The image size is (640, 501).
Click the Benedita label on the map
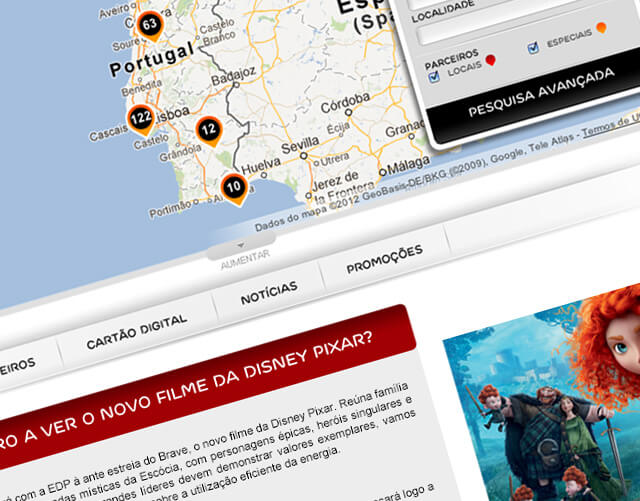click(x=141, y=87)
